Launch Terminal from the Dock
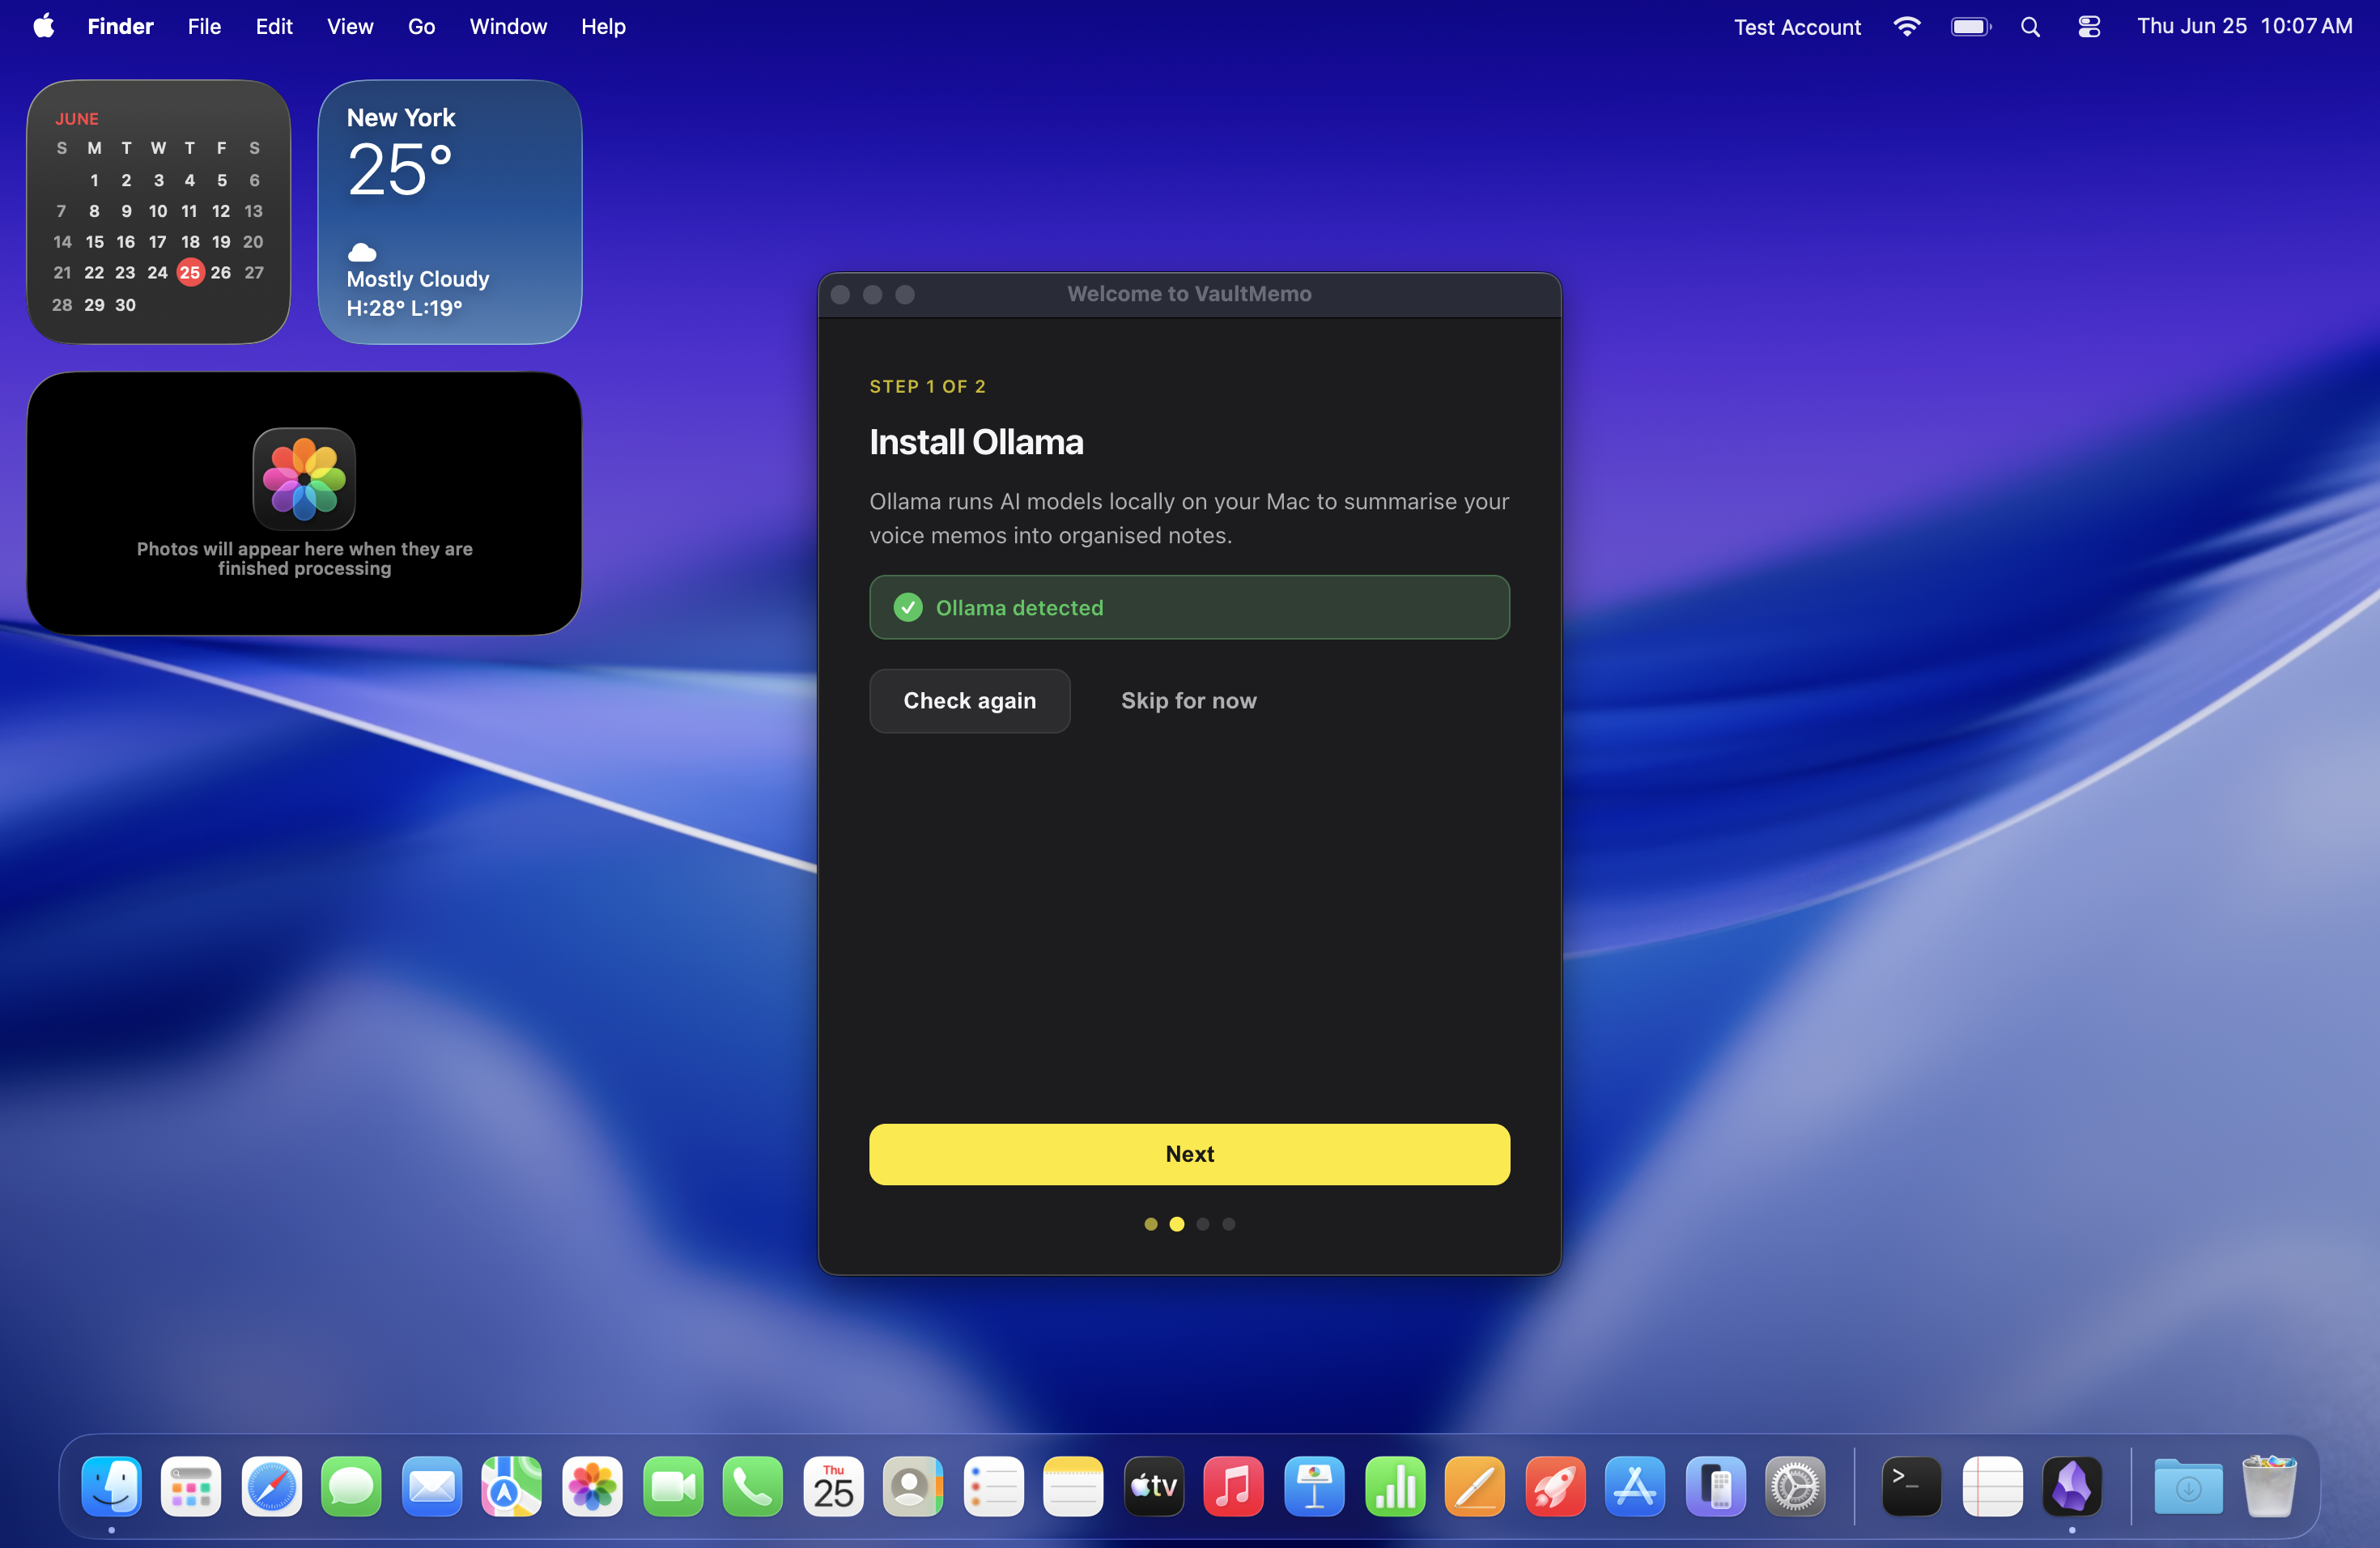 pyautogui.click(x=1912, y=1486)
